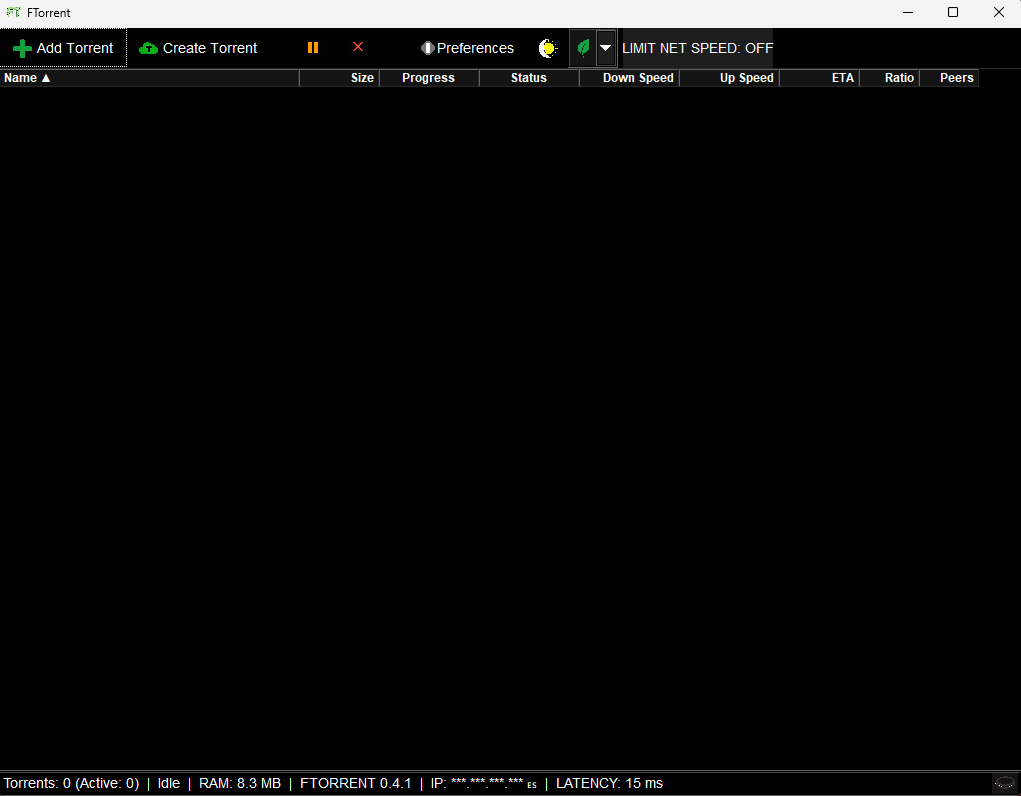Click the Add Torrent button

(x=63, y=48)
